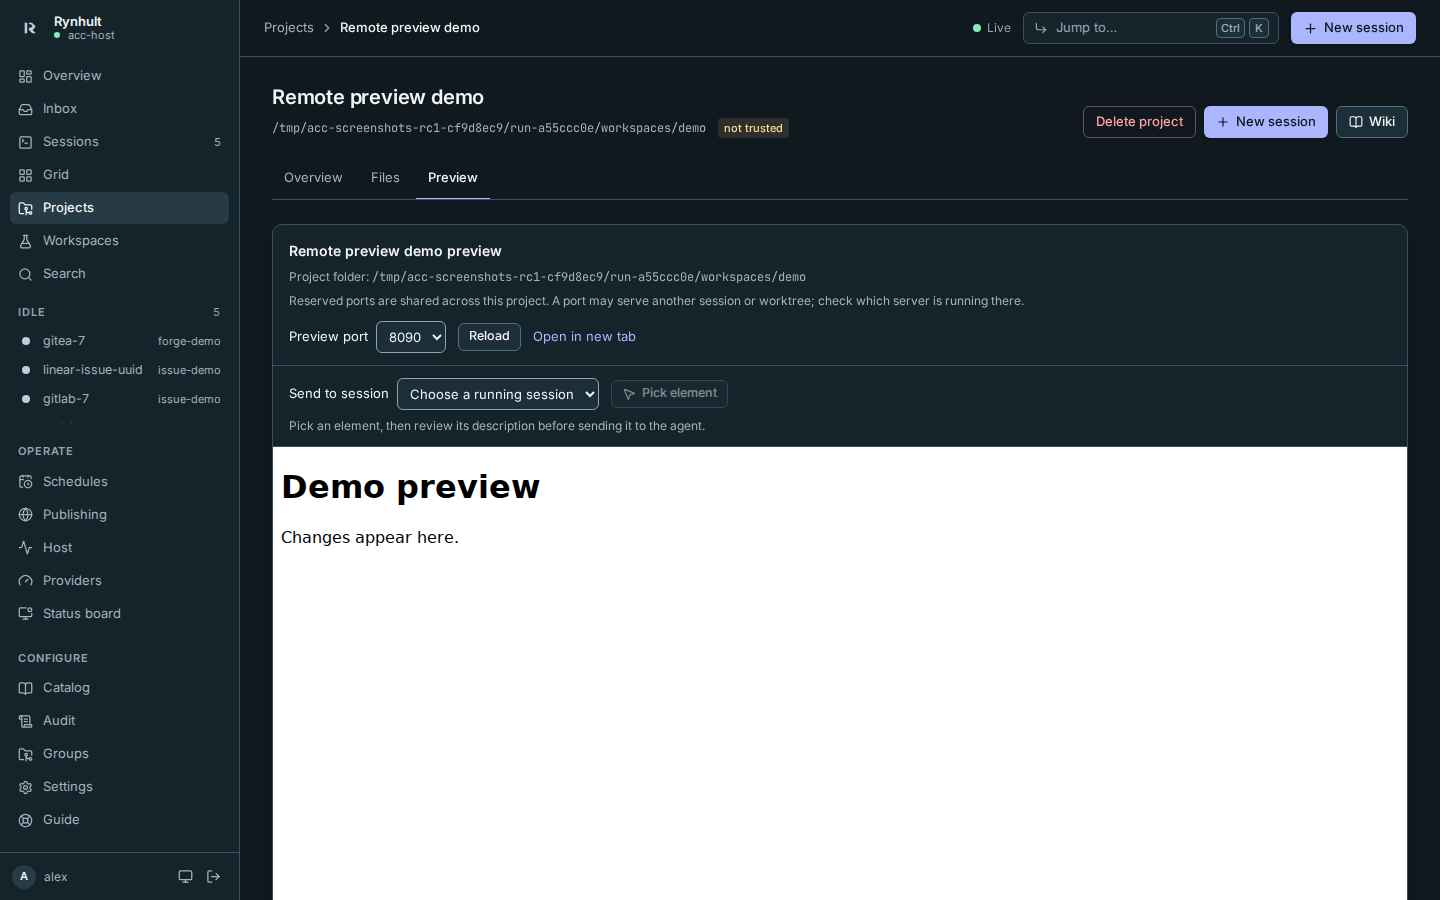Click the not trusted badge
Image resolution: width=1440 pixels, height=900 pixels.
(753, 128)
